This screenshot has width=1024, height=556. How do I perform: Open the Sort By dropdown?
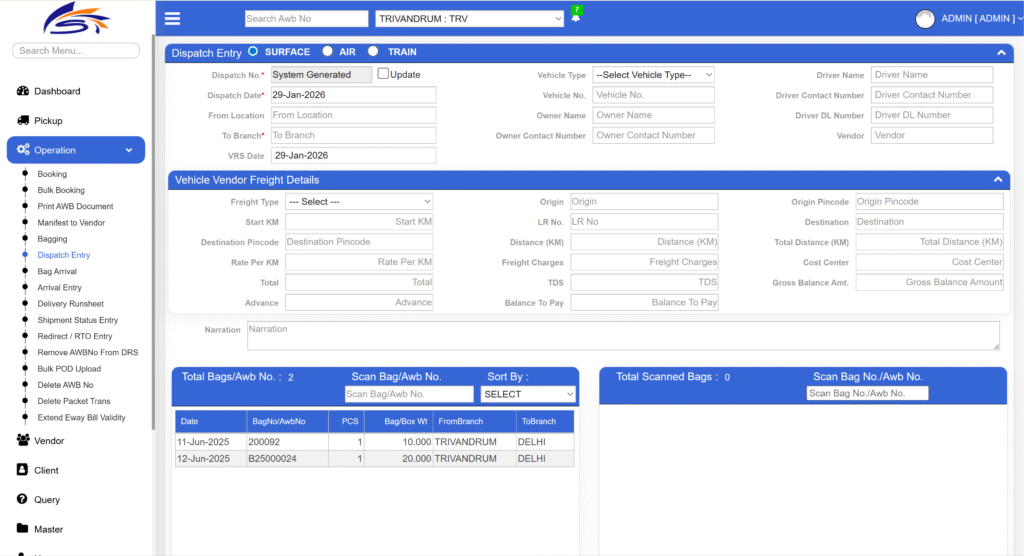pos(528,394)
